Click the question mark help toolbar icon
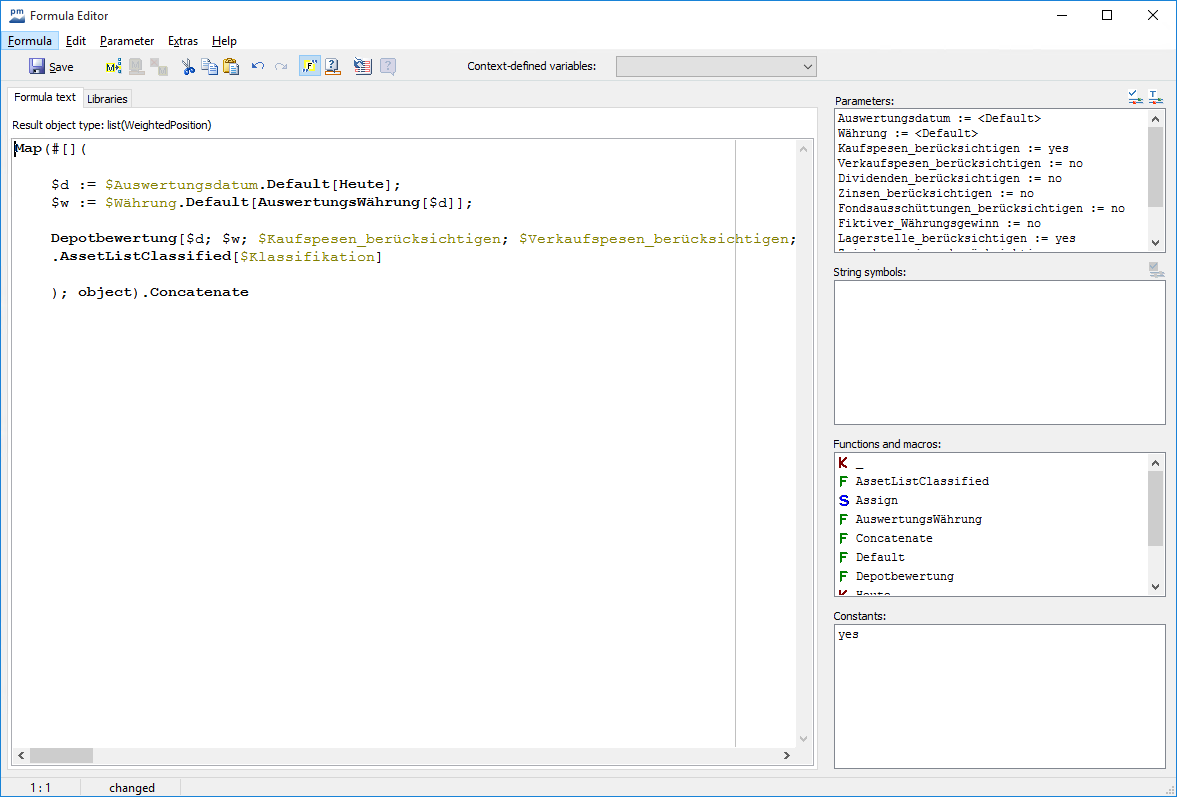The image size is (1177, 797). (x=334, y=67)
